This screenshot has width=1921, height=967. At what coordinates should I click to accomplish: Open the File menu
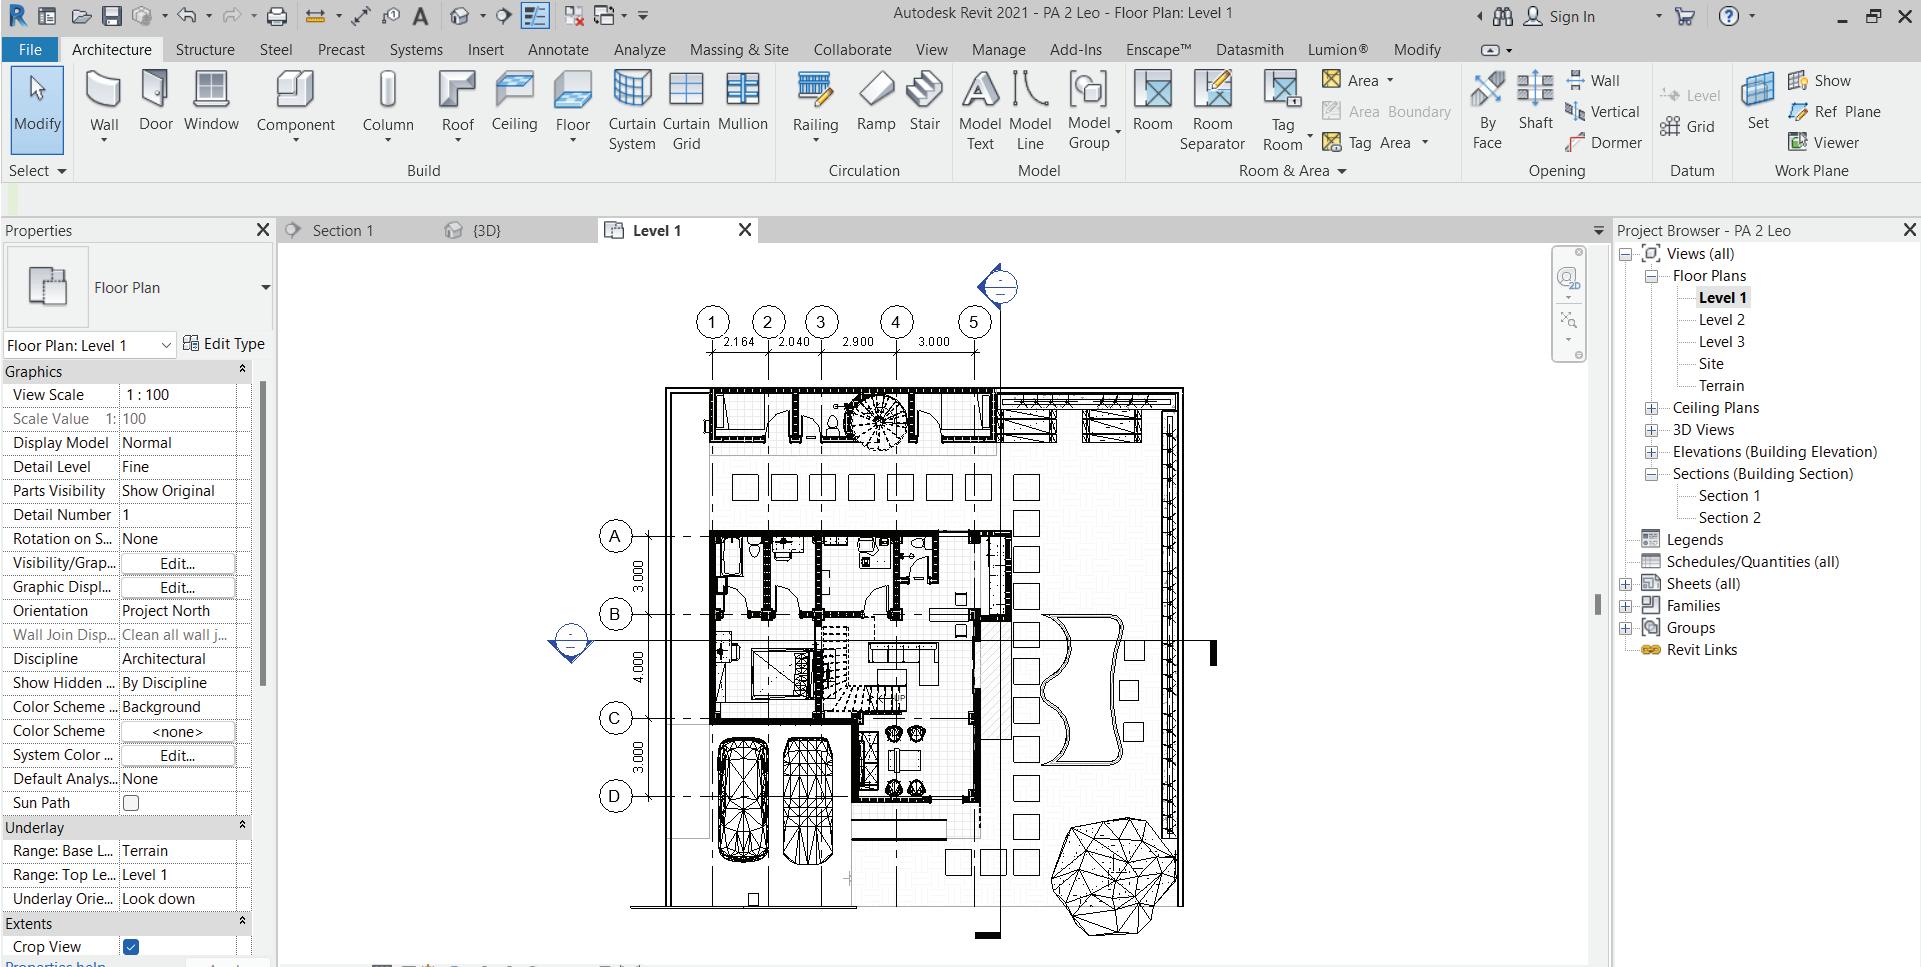point(30,49)
